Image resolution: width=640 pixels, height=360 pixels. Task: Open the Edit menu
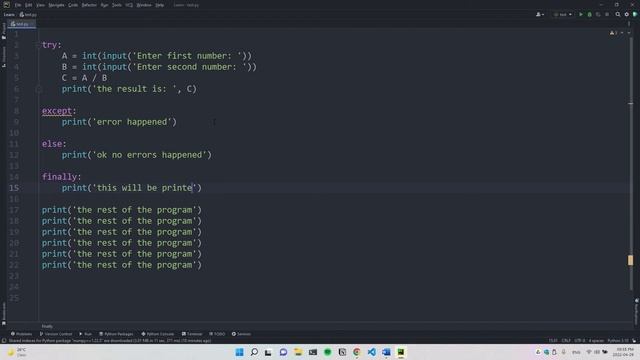28,5
